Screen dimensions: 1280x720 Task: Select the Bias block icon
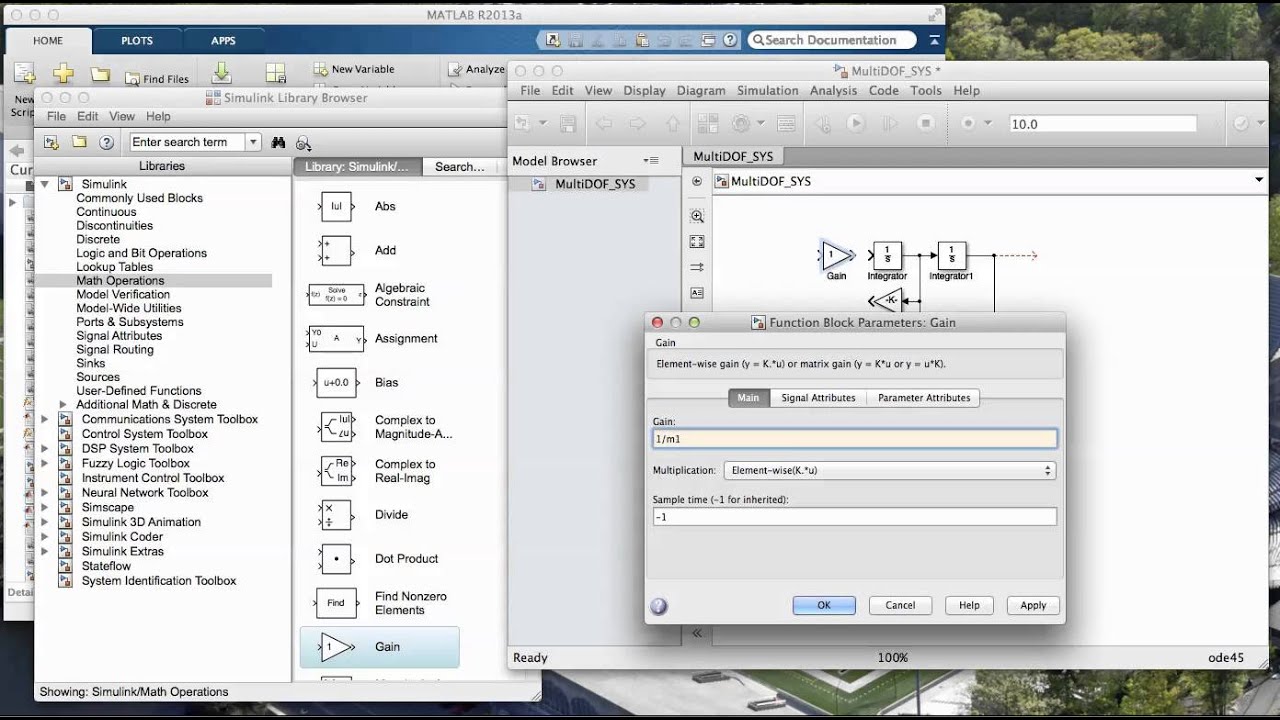click(x=336, y=383)
